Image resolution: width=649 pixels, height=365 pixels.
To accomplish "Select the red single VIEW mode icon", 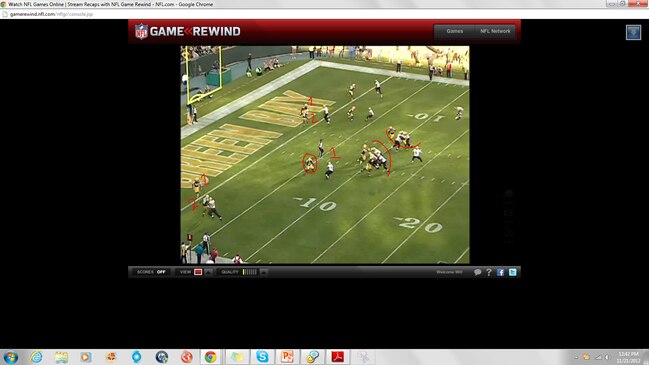I will tap(198, 272).
